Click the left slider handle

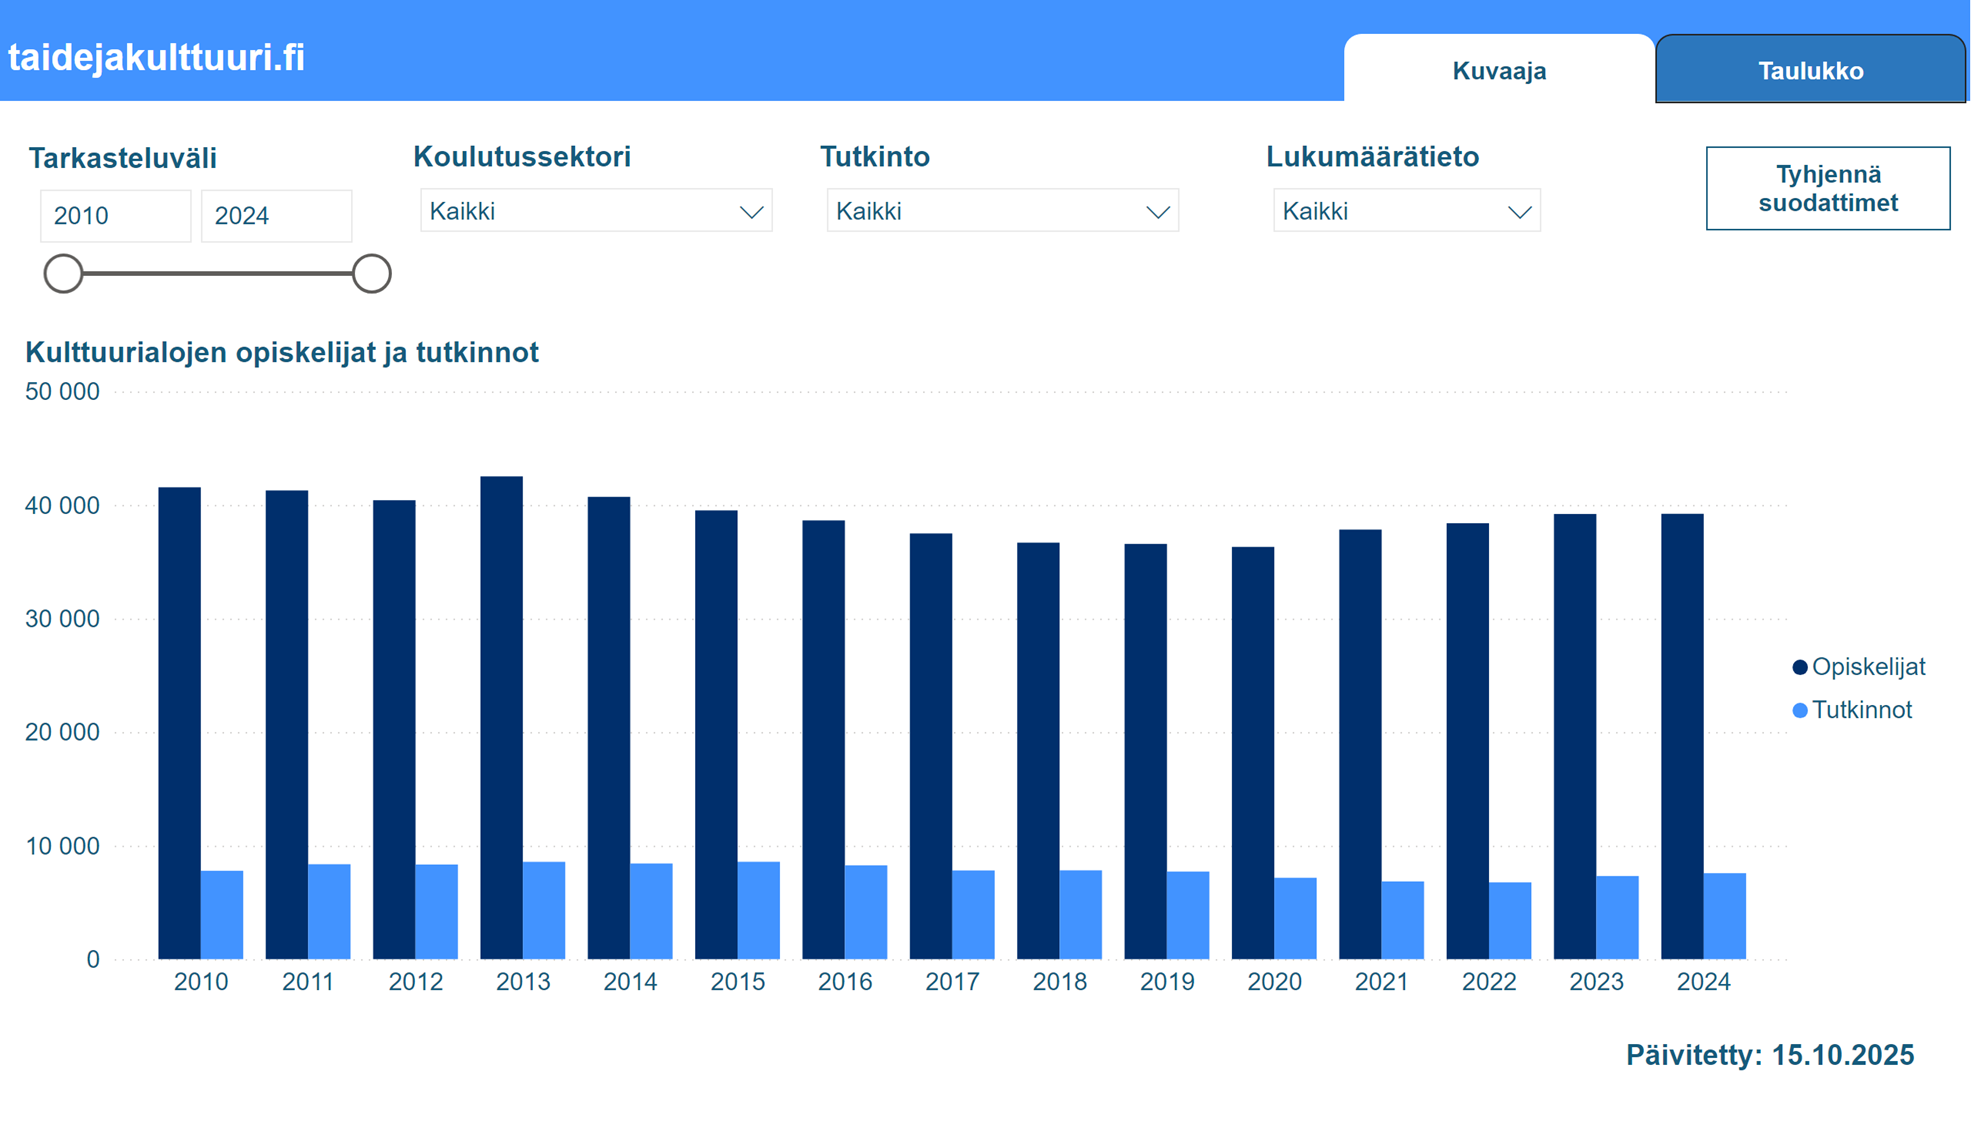click(x=63, y=273)
